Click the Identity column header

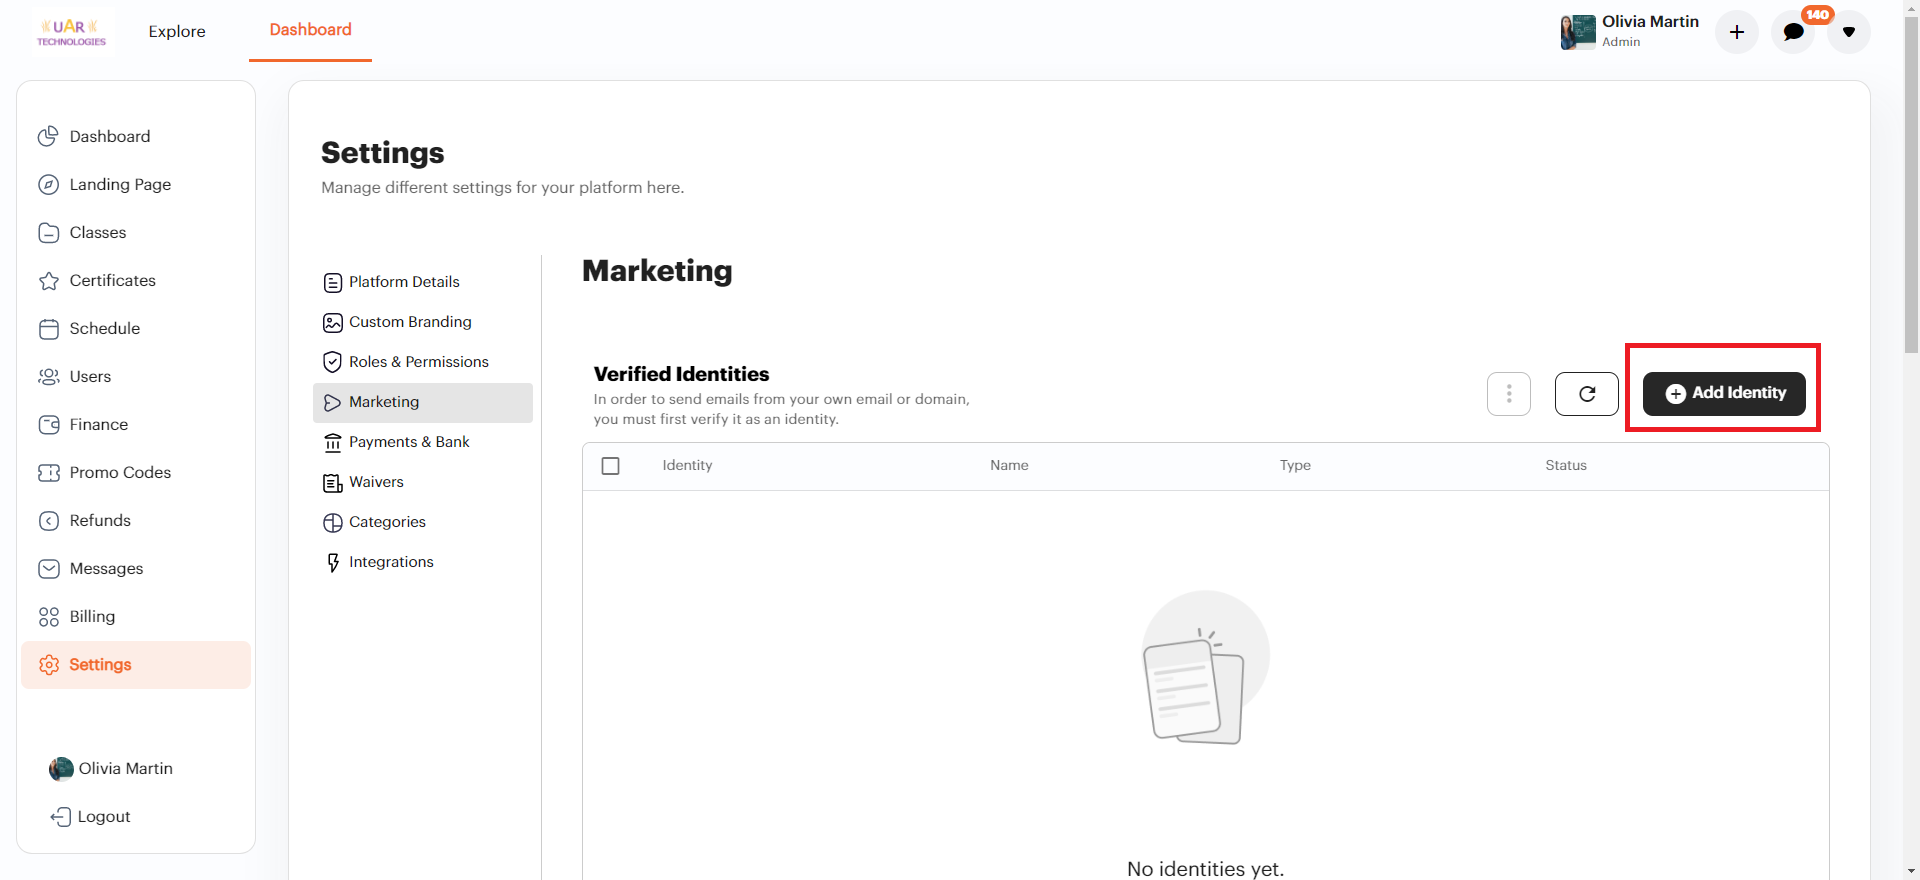[687, 465]
